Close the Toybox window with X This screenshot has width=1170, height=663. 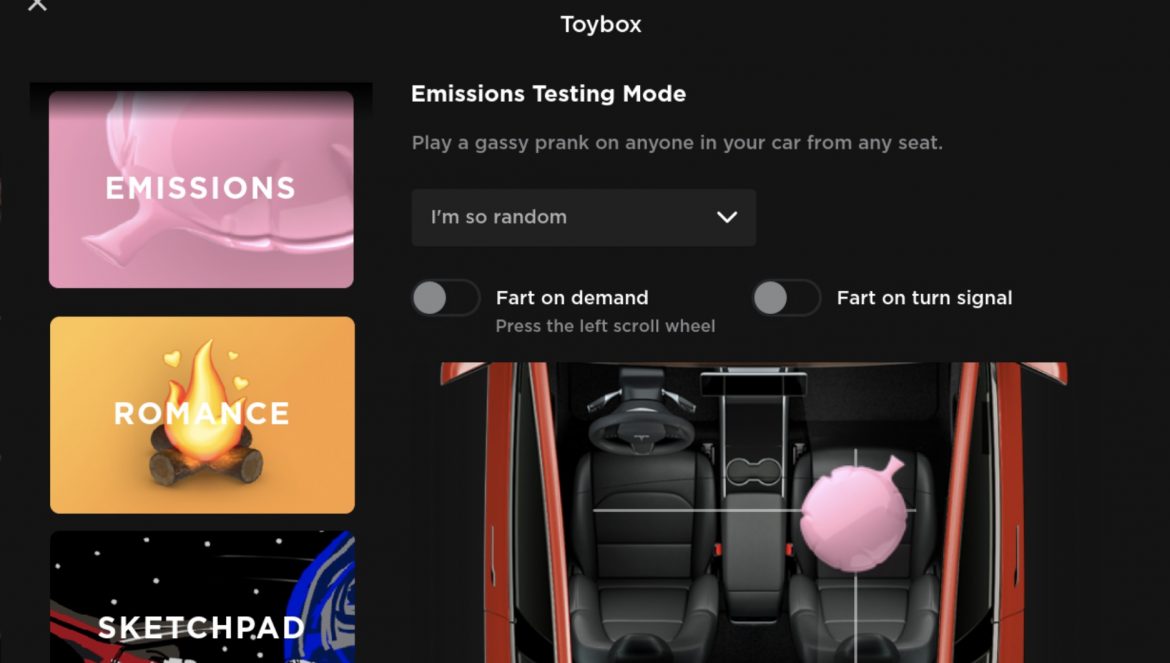click(37, 4)
